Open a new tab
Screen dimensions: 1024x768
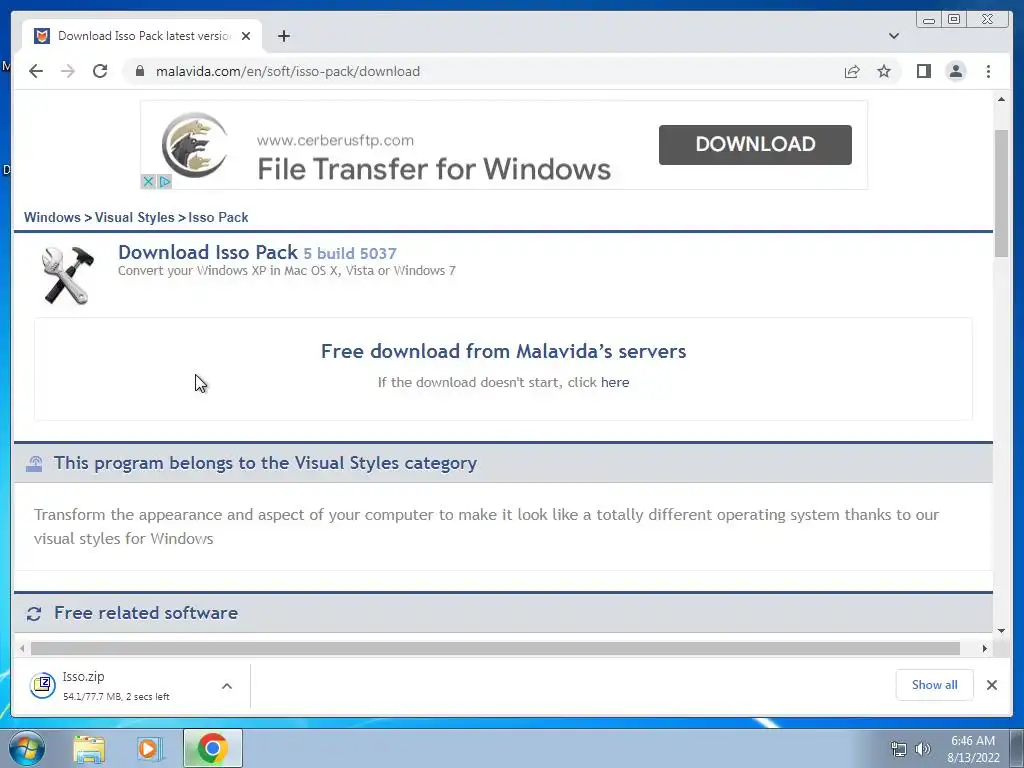coord(283,36)
